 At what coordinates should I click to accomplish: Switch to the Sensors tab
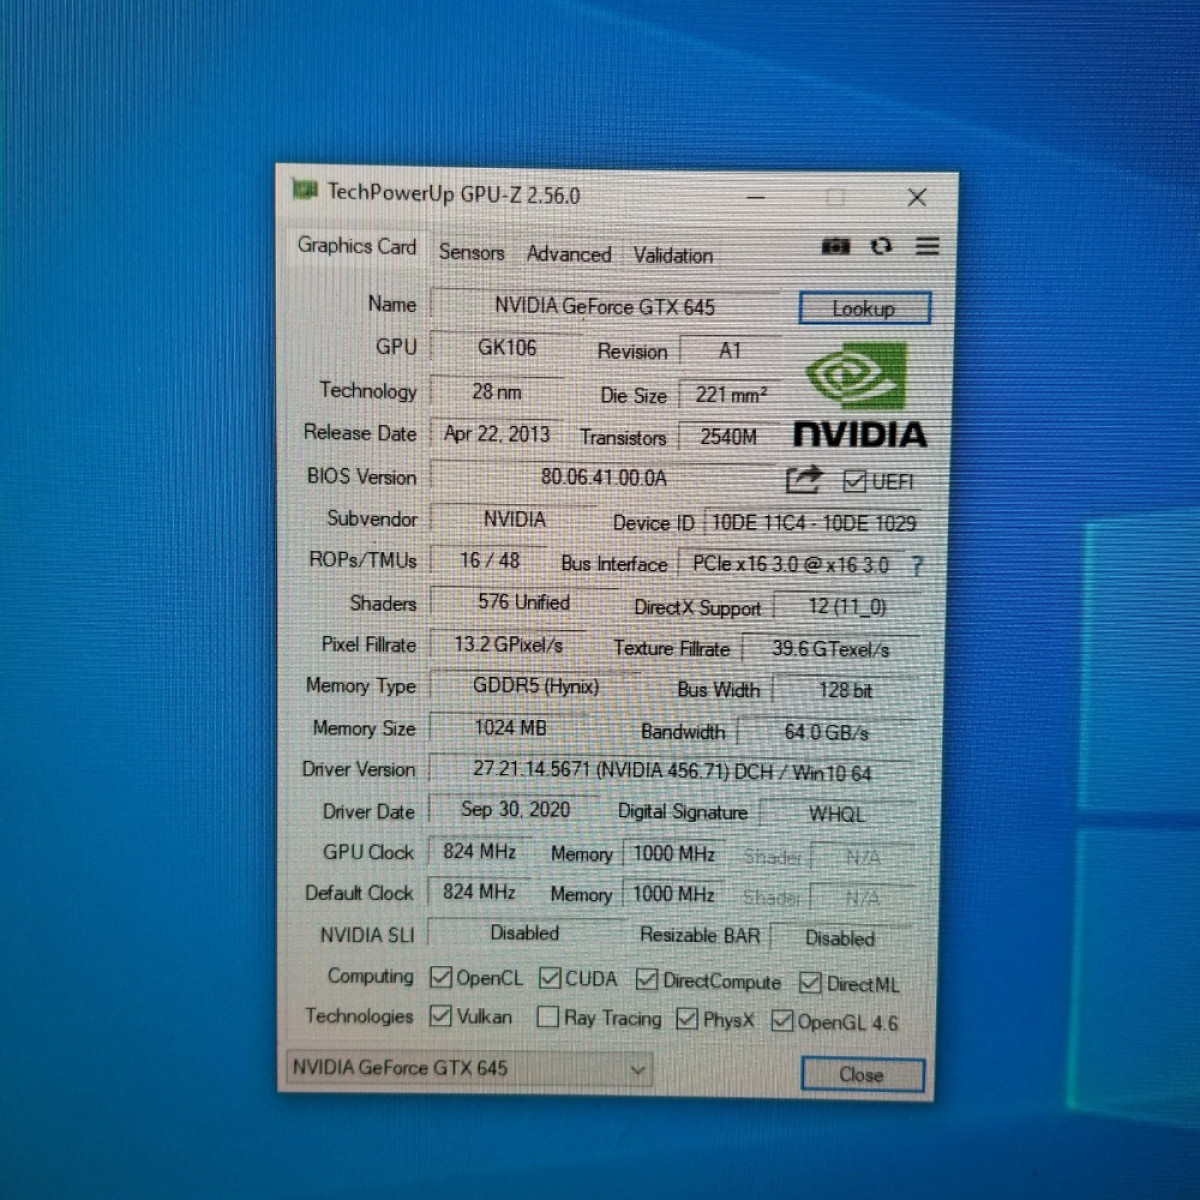pos(471,253)
